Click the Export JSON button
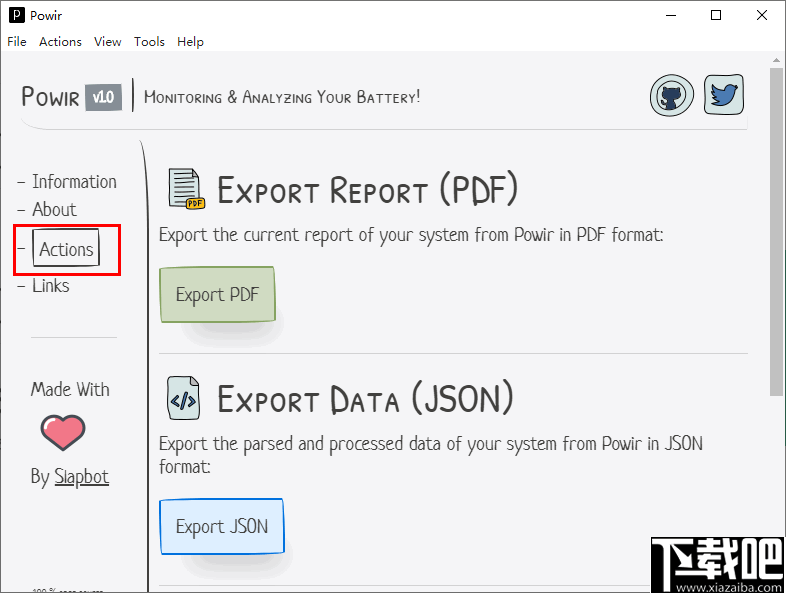Image resolution: width=786 pixels, height=593 pixels. 222,526
